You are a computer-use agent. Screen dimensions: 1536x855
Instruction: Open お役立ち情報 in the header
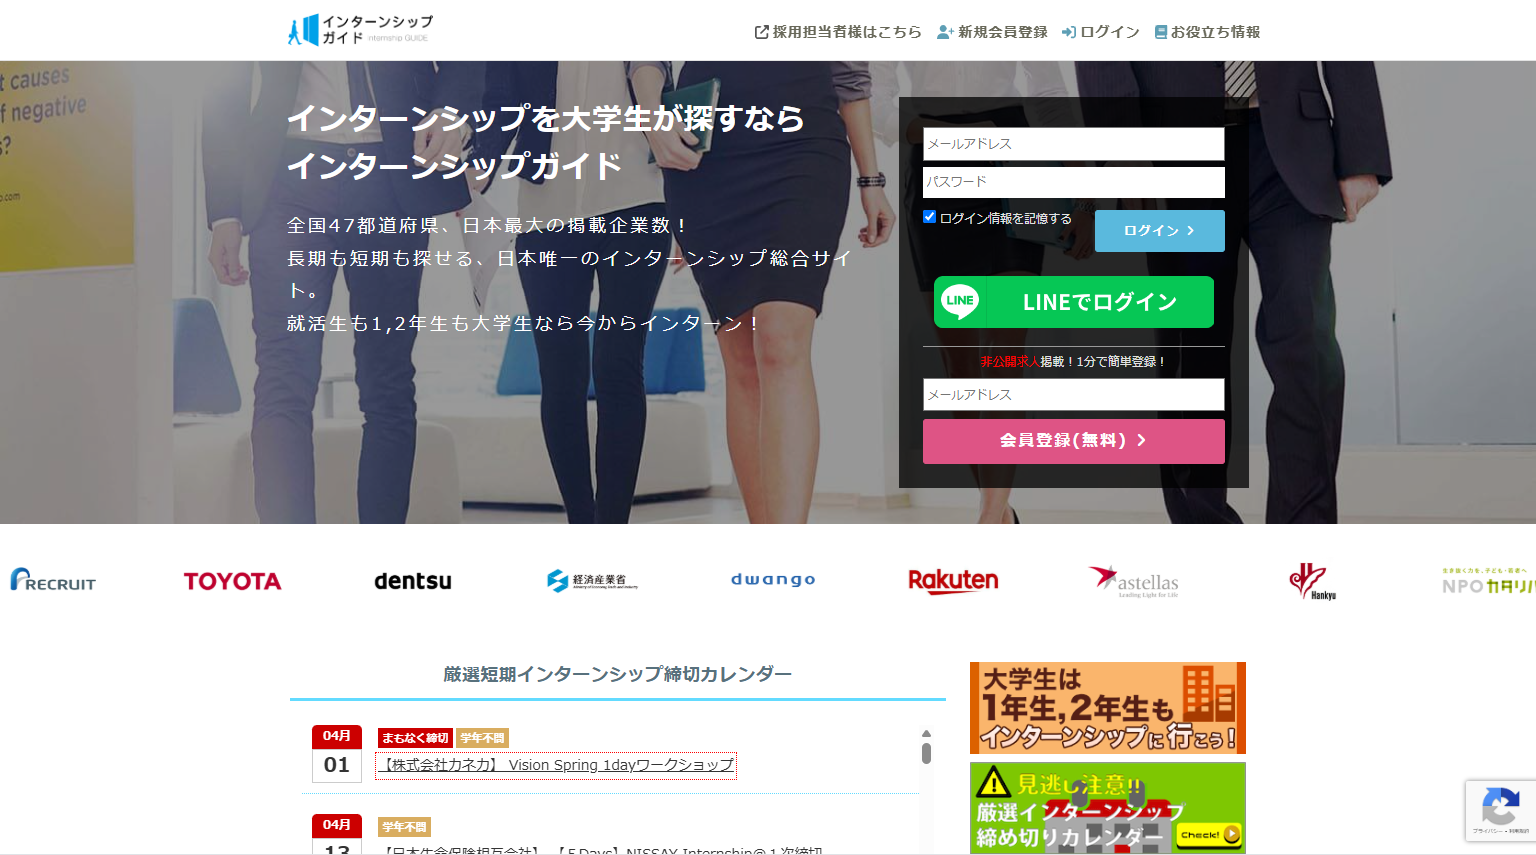(x=1207, y=32)
